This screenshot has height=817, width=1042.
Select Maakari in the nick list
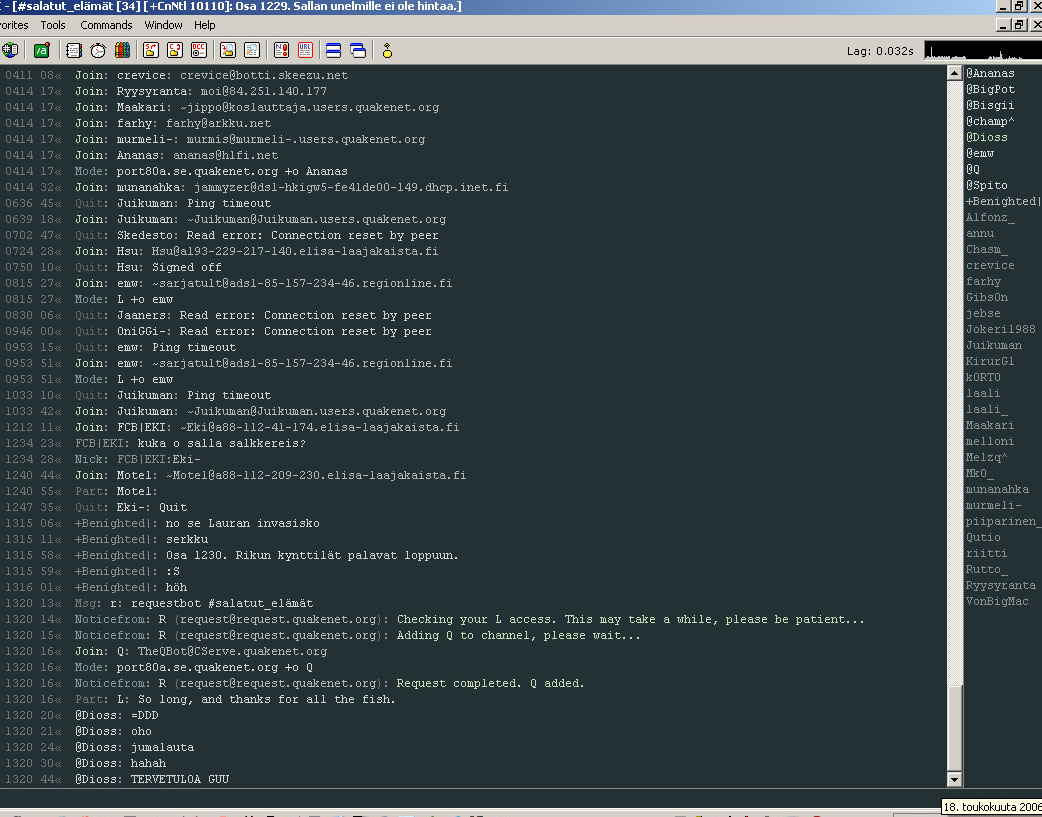click(x=990, y=425)
